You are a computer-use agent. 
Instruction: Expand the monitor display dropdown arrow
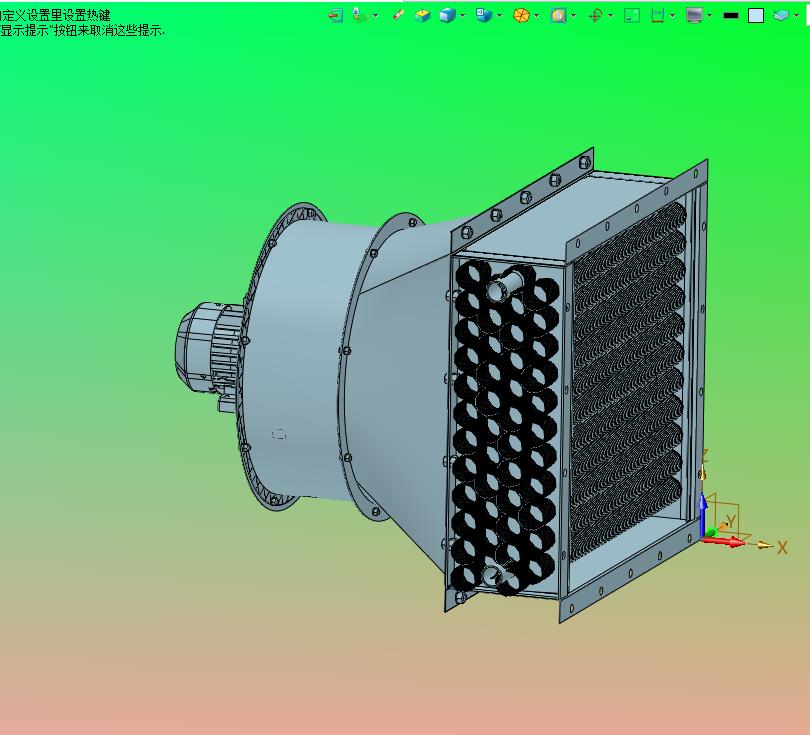[709, 16]
